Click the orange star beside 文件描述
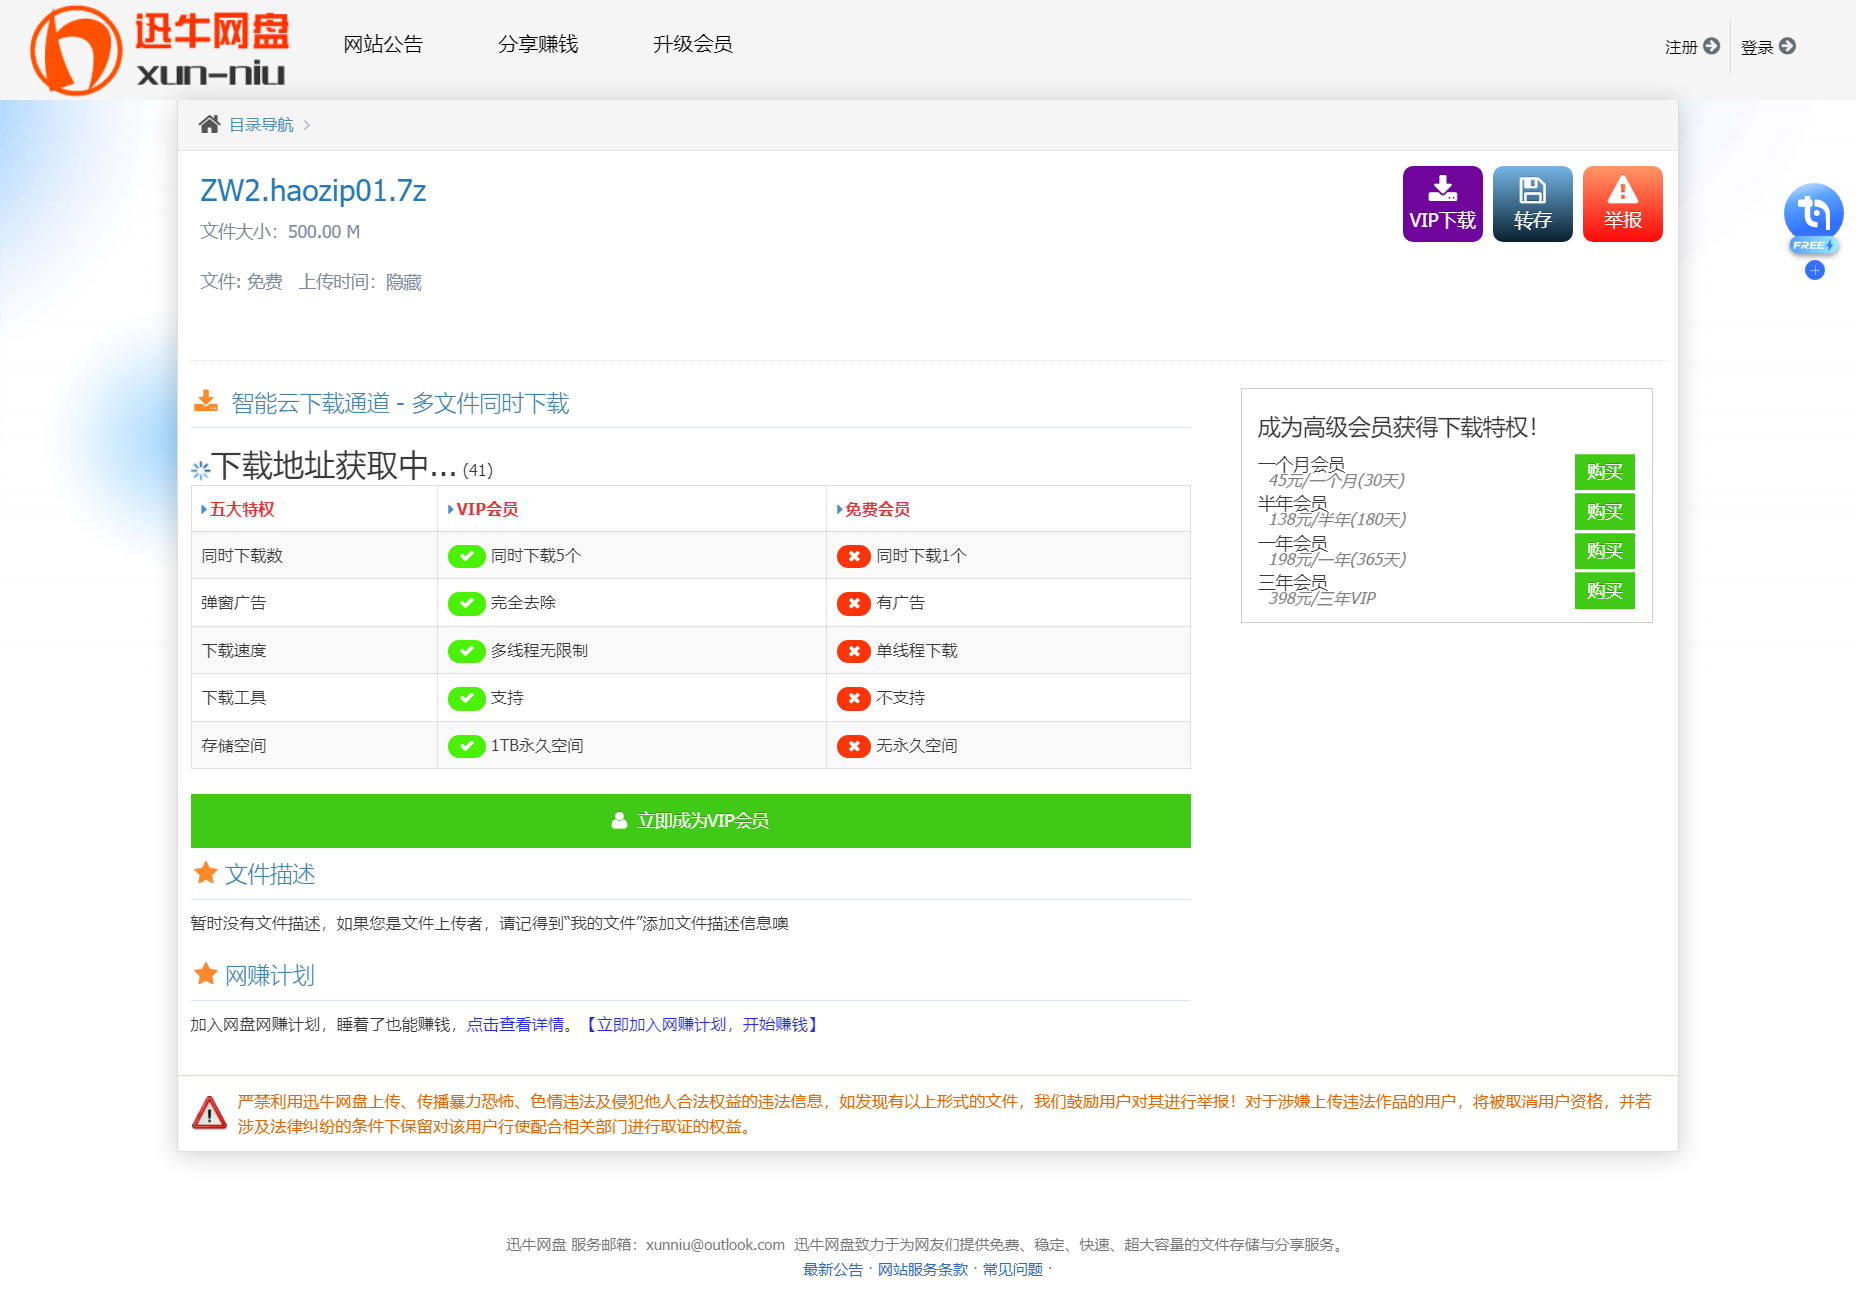1856x1307 pixels. [x=206, y=873]
